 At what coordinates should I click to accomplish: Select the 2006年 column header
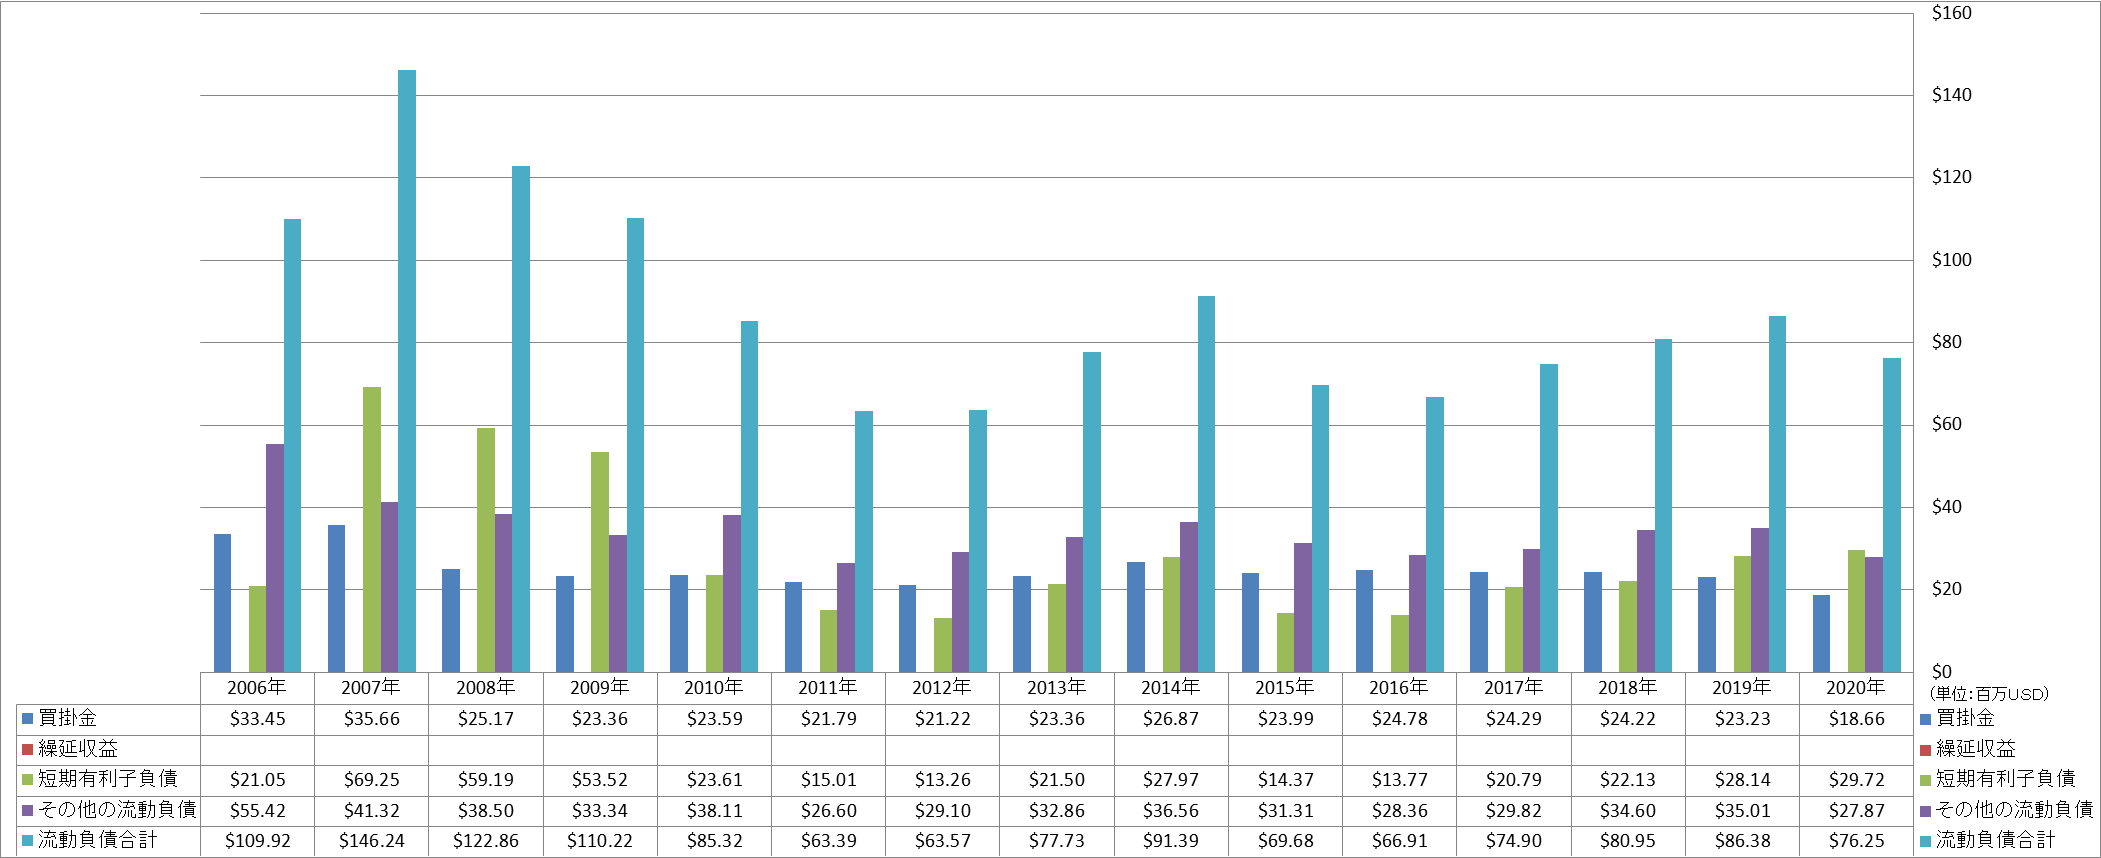pyautogui.click(x=257, y=688)
